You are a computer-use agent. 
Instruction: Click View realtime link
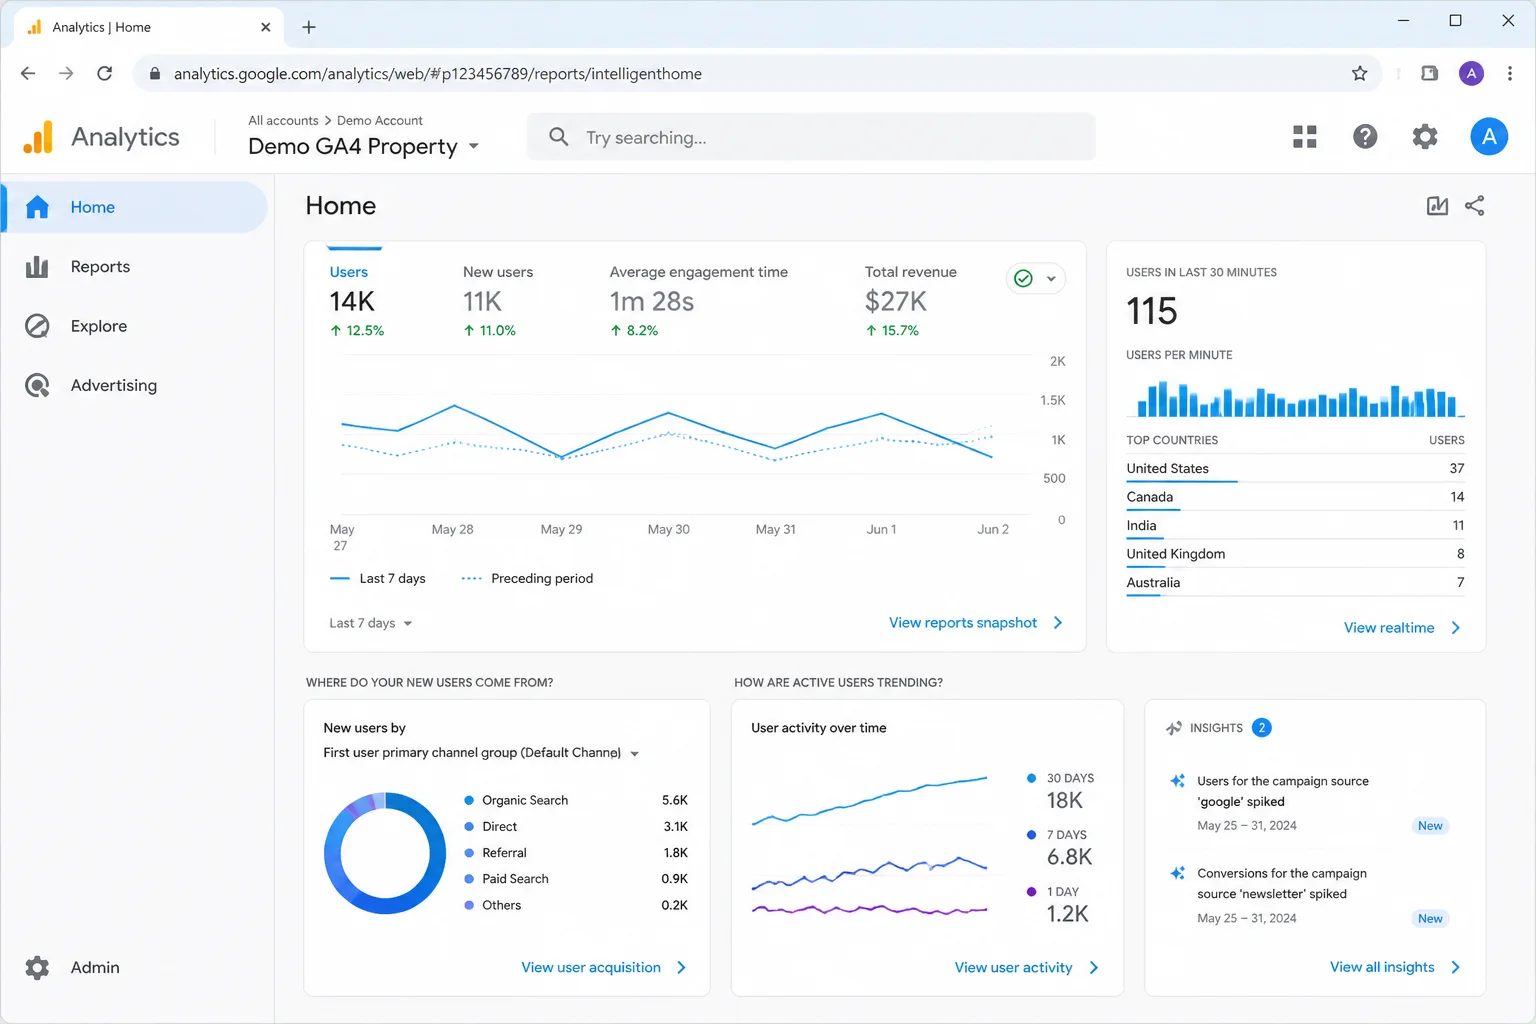click(1402, 628)
